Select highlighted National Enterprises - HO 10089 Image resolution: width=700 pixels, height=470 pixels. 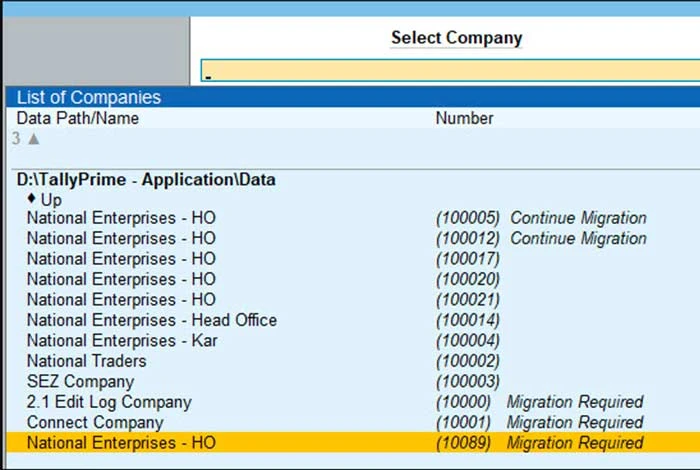click(353, 443)
